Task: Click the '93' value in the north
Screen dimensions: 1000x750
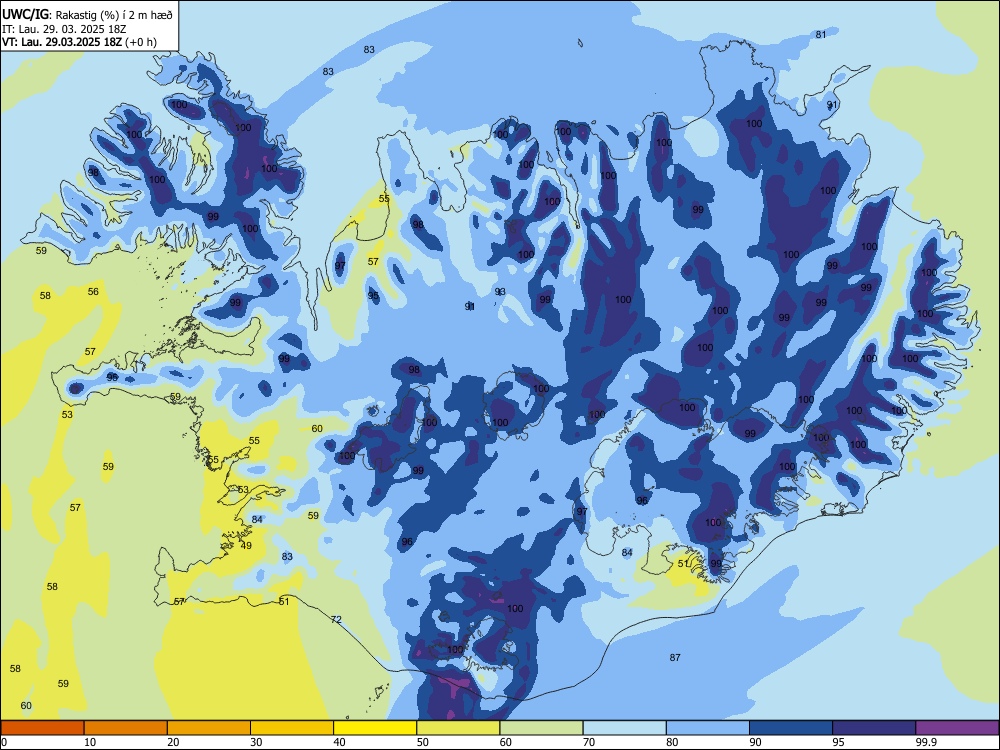Action: point(500,291)
